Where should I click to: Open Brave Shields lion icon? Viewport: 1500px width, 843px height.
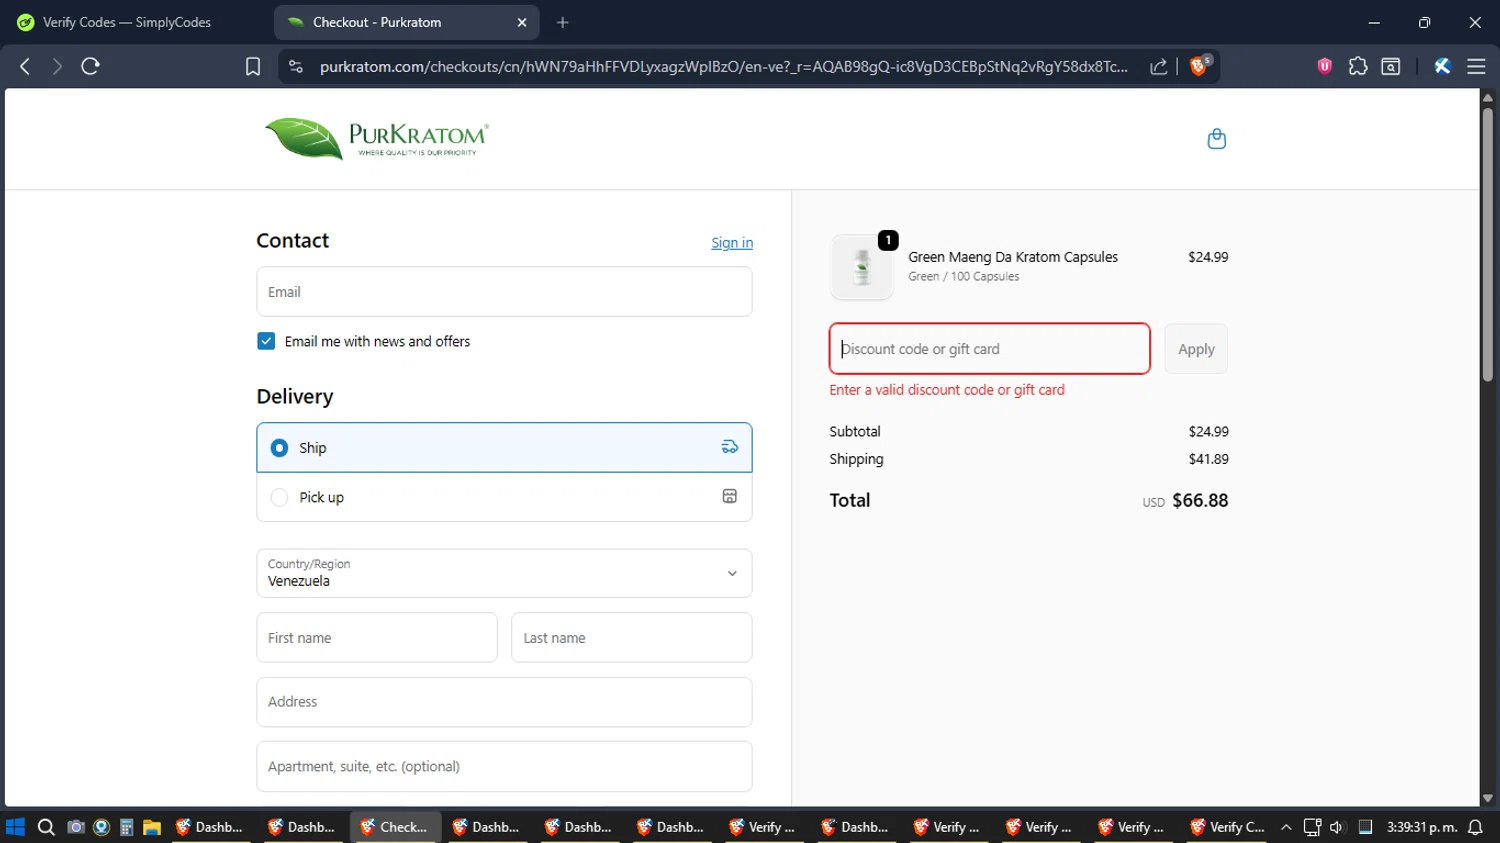(1200, 66)
